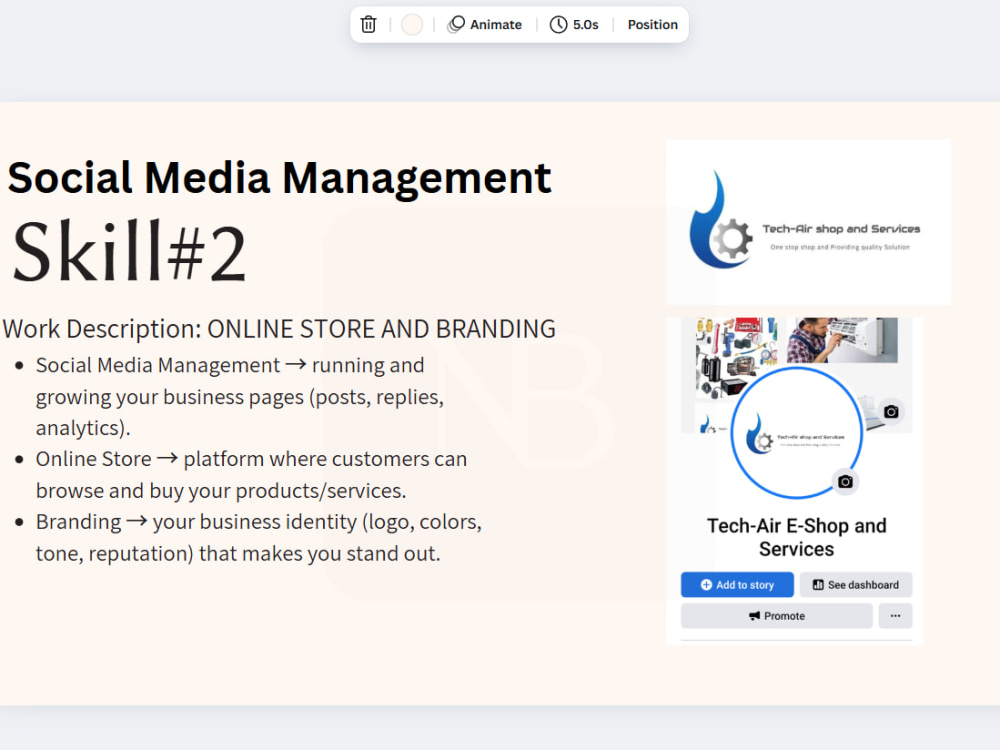Select the Social Media Management heading

tap(279, 178)
